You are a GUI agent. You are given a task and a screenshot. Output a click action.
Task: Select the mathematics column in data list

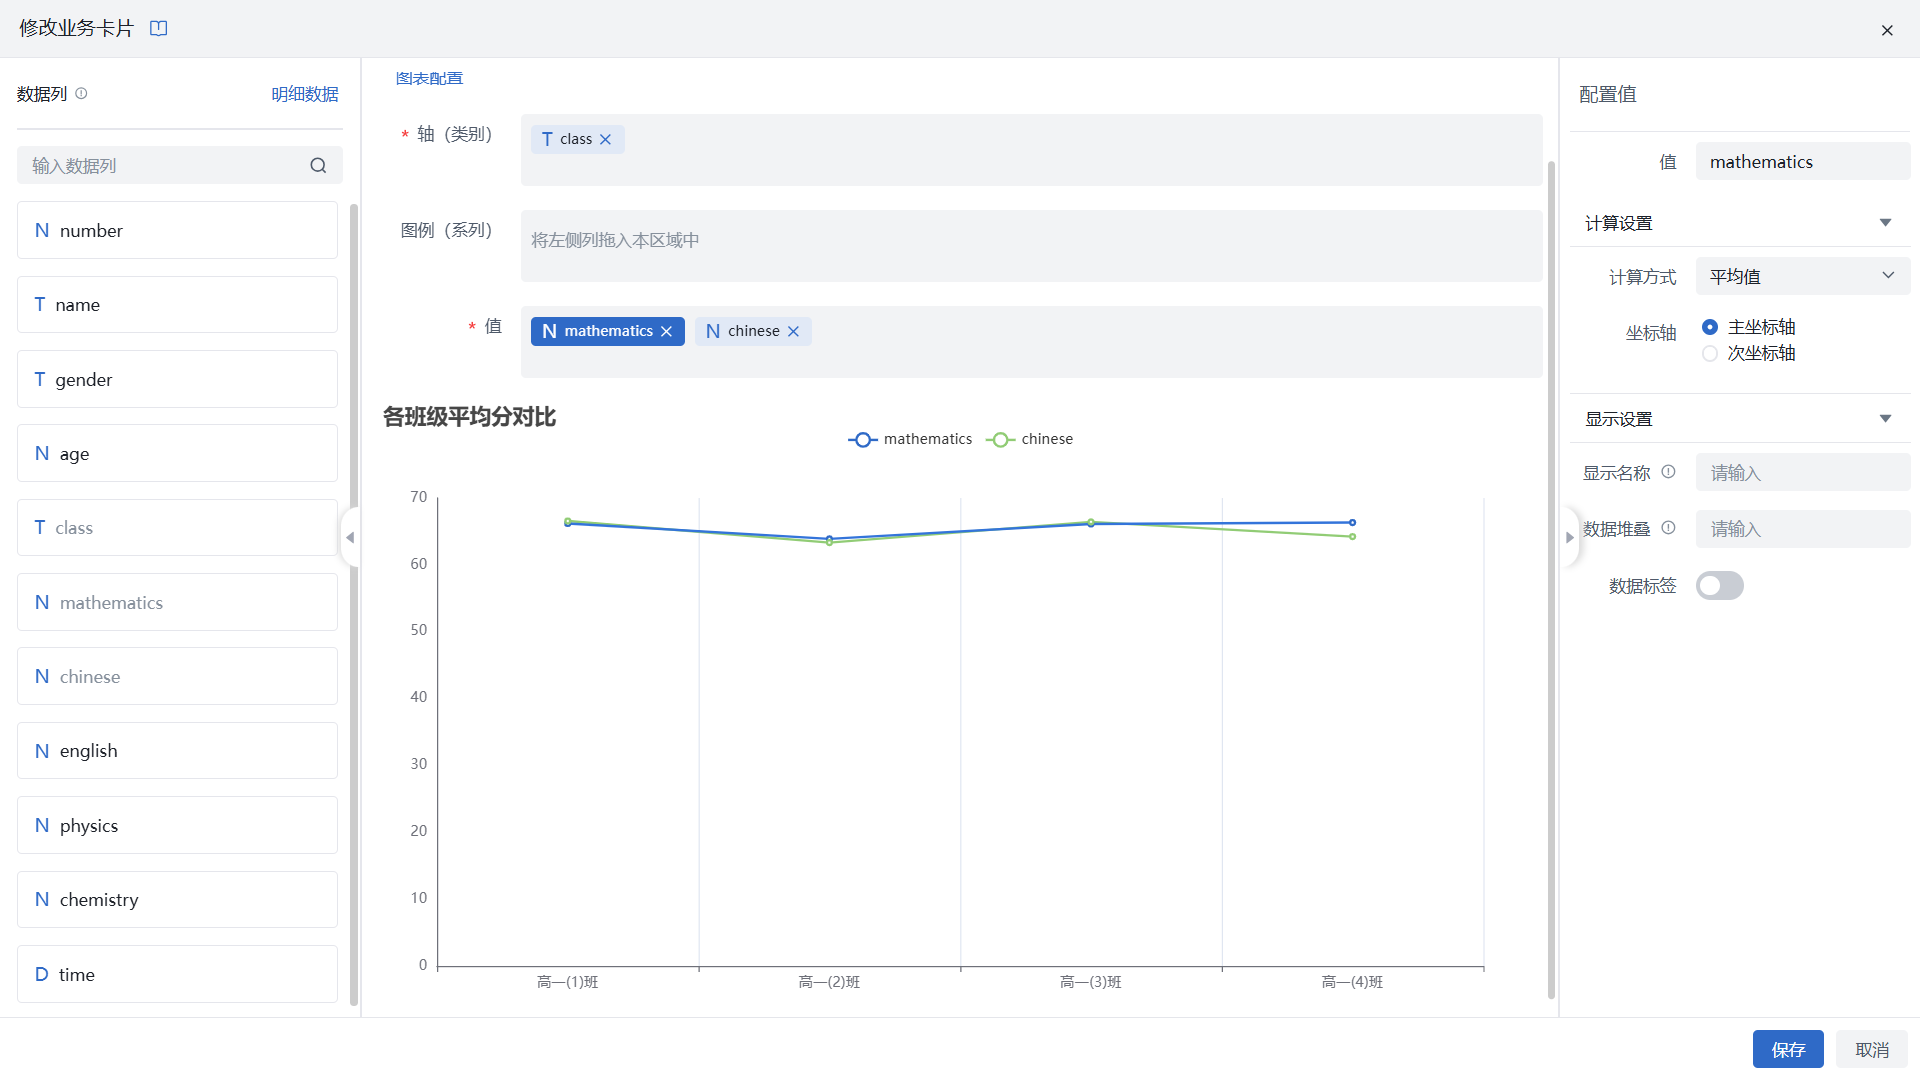pyautogui.click(x=177, y=602)
